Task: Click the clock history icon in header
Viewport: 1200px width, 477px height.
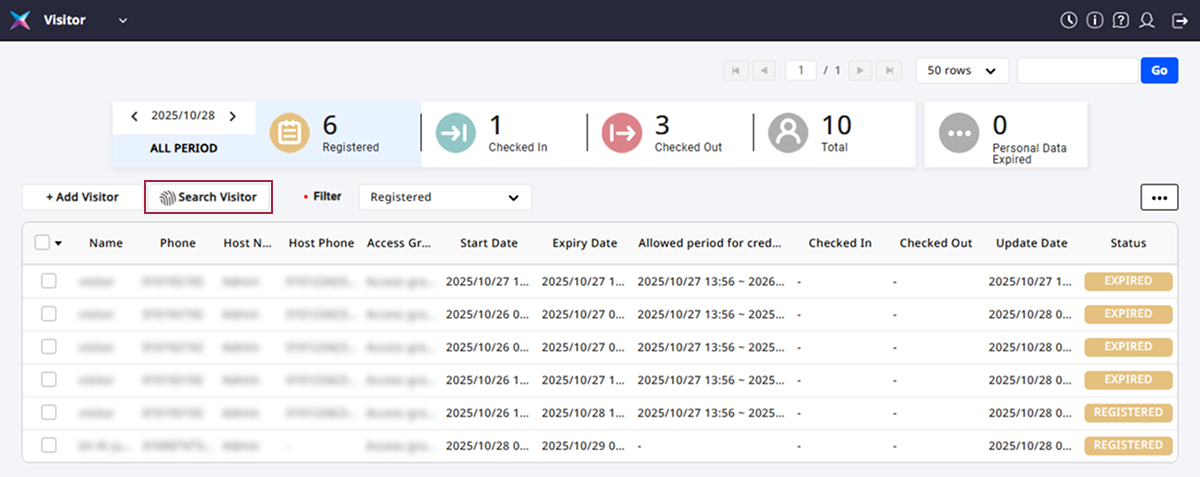Action: [1069, 20]
